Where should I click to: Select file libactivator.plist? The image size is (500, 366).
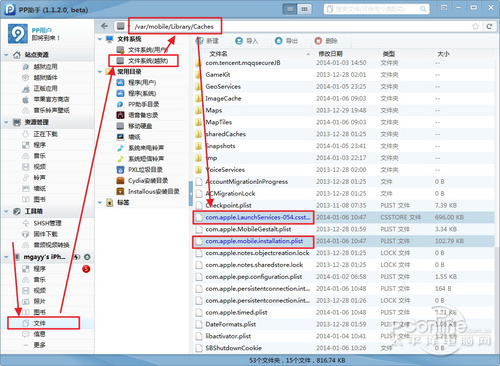coord(228,336)
